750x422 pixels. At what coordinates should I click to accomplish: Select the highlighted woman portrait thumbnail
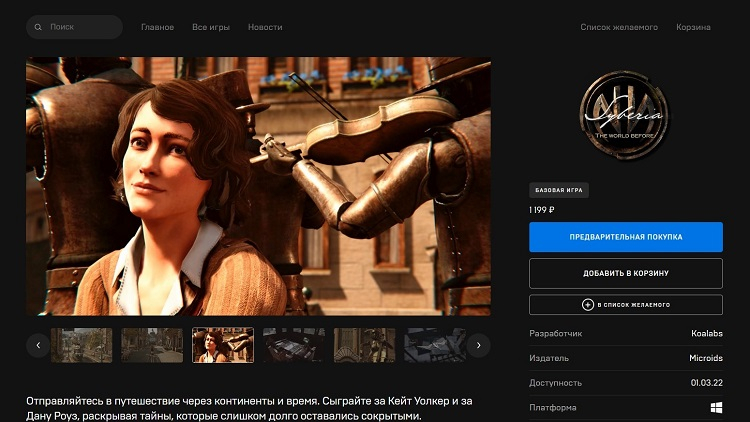click(x=223, y=345)
